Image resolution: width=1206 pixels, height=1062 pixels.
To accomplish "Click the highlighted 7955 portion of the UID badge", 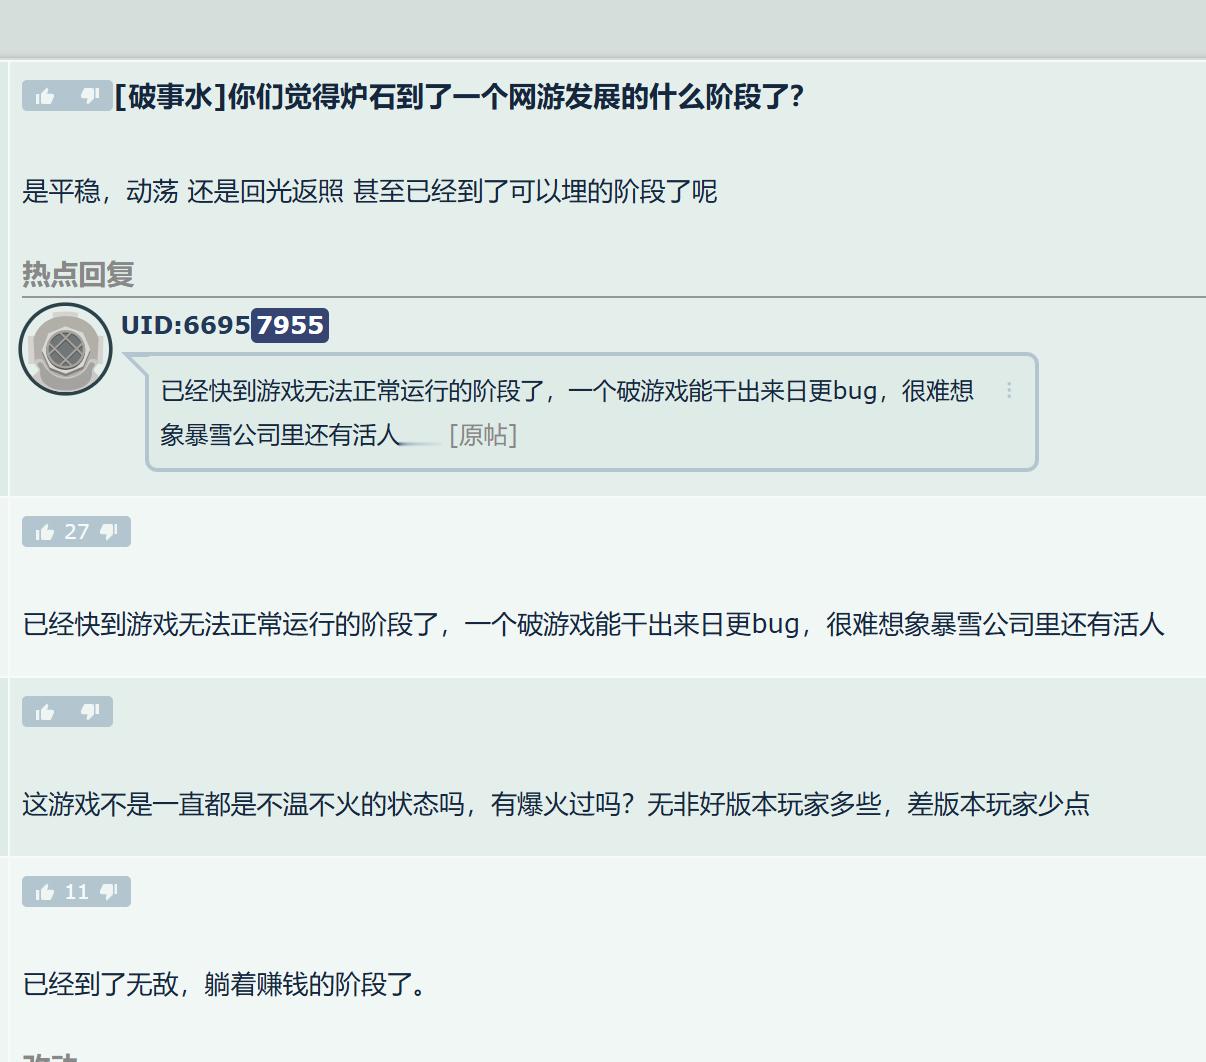I will (290, 325).
